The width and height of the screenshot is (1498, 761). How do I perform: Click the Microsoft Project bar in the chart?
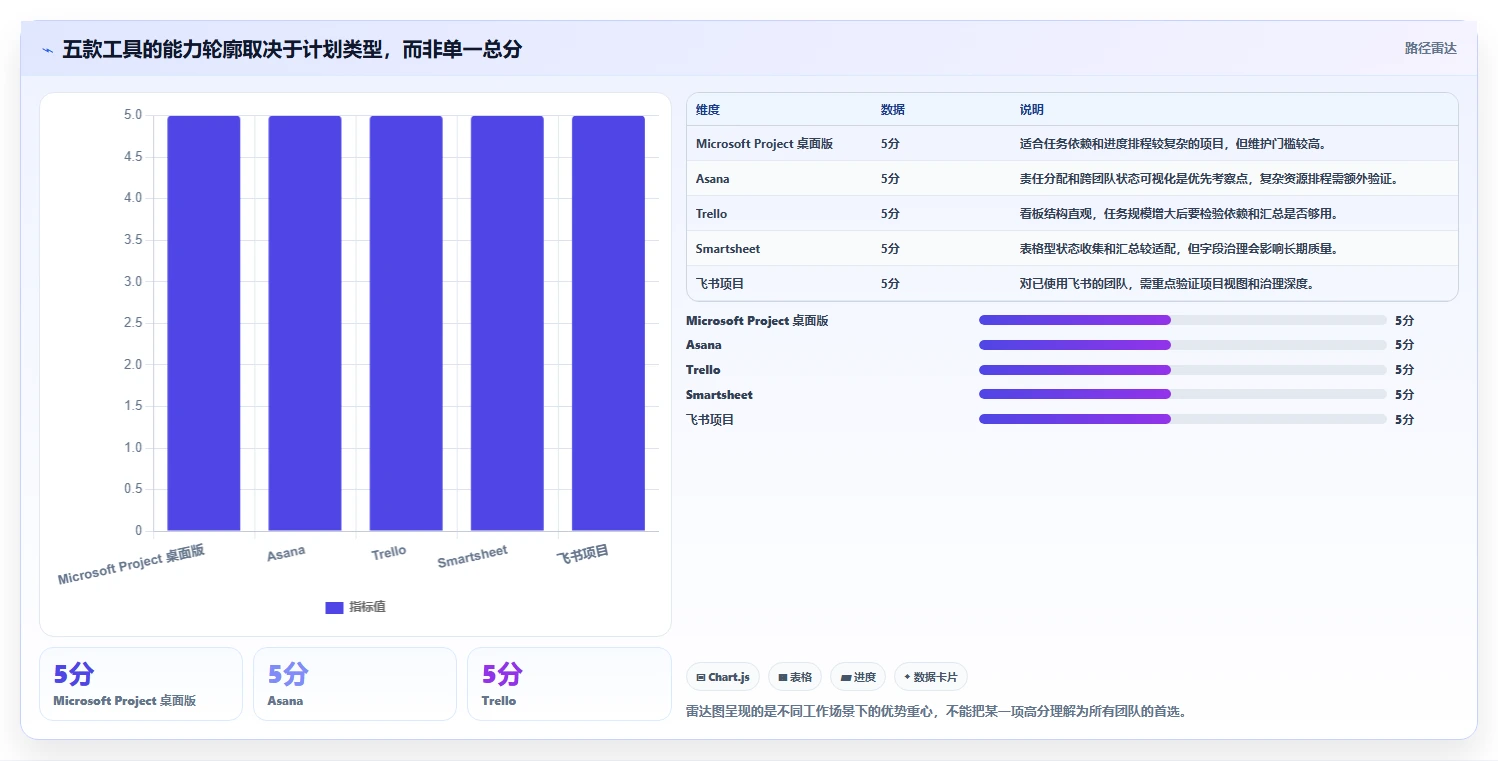(204, 323)
